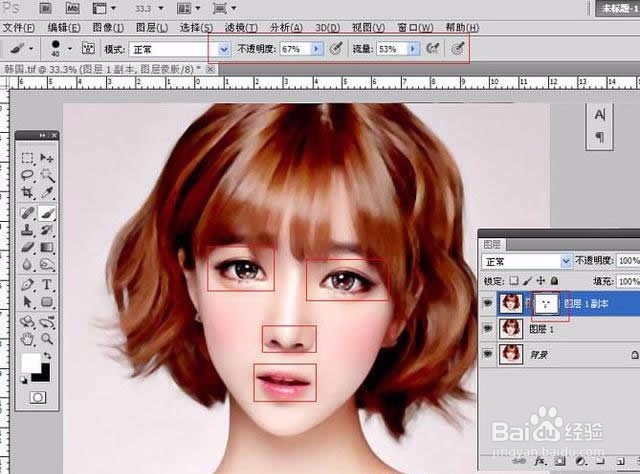This screenshot has width=640, height=474.
Task: Open layer blend mode 正常 dropdown
Action: click(566, 261)
